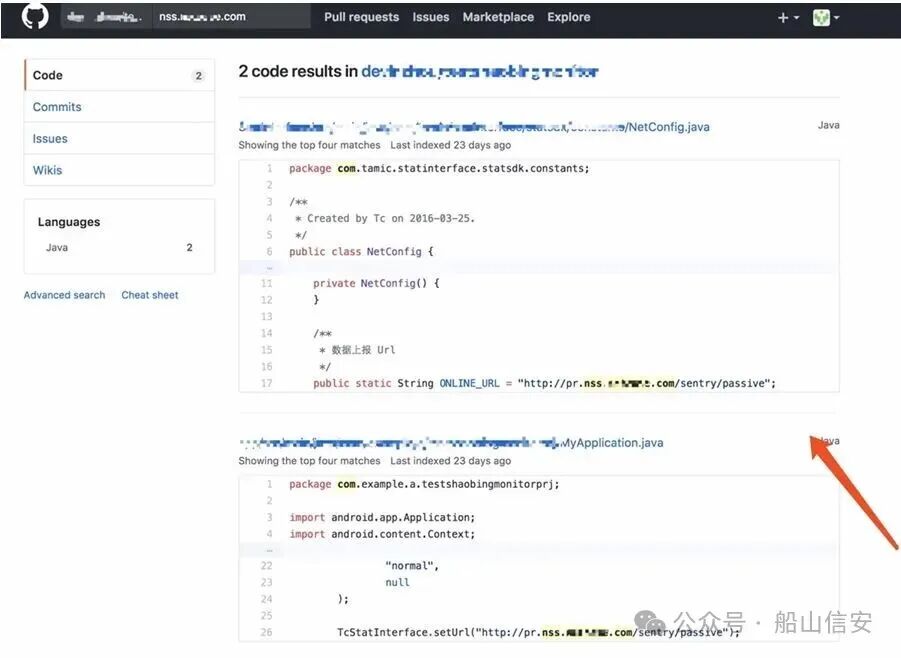901x658 pixels.
Task: Click the Java label on the first result
Action: click(828, 125)
